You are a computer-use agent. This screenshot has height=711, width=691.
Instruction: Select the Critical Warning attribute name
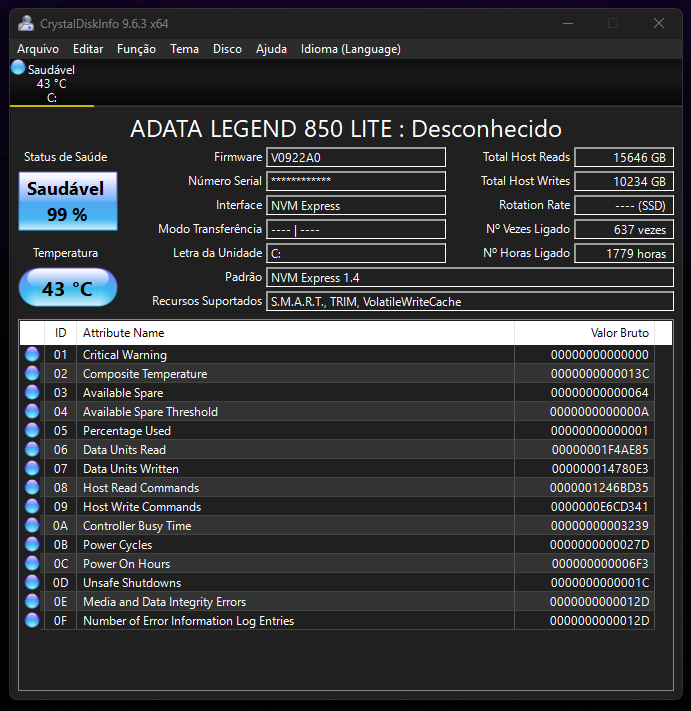pyautogui.click(x=125, y=355)
